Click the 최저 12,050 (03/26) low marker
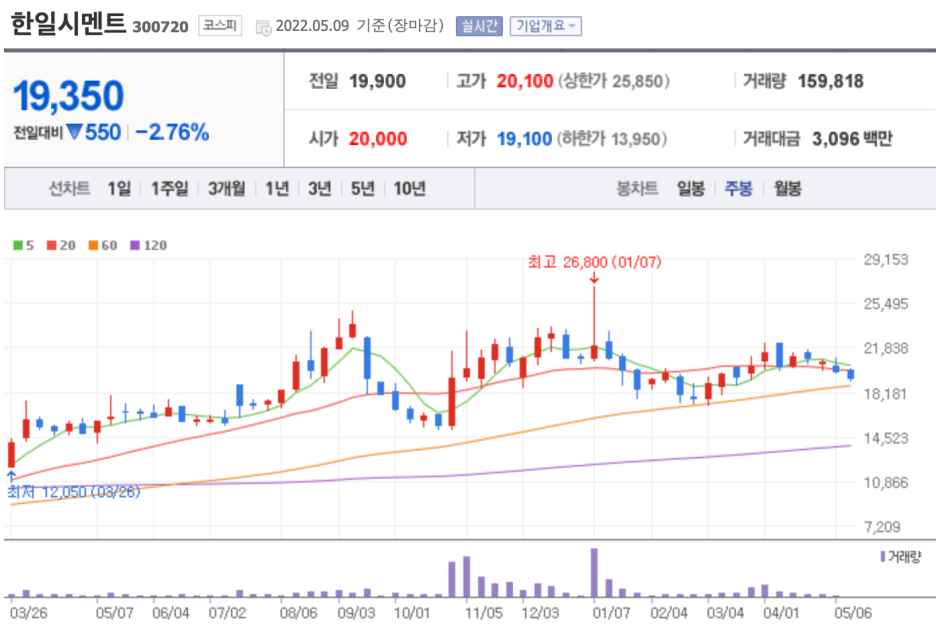Screen dimensions: 936x633 click(x=73, y=491)
